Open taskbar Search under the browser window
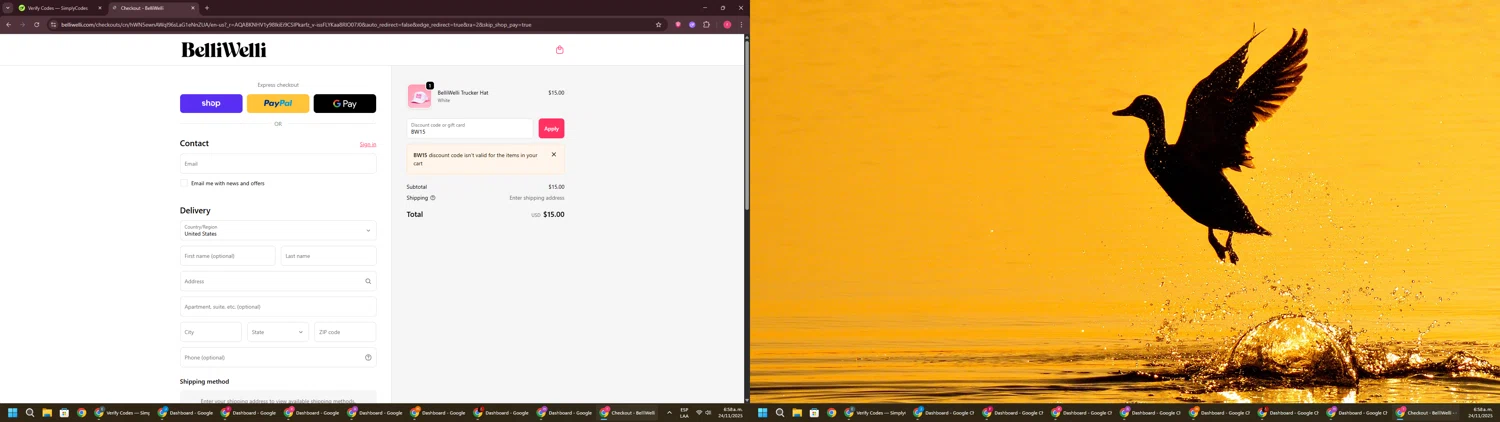 click(30, 412)
